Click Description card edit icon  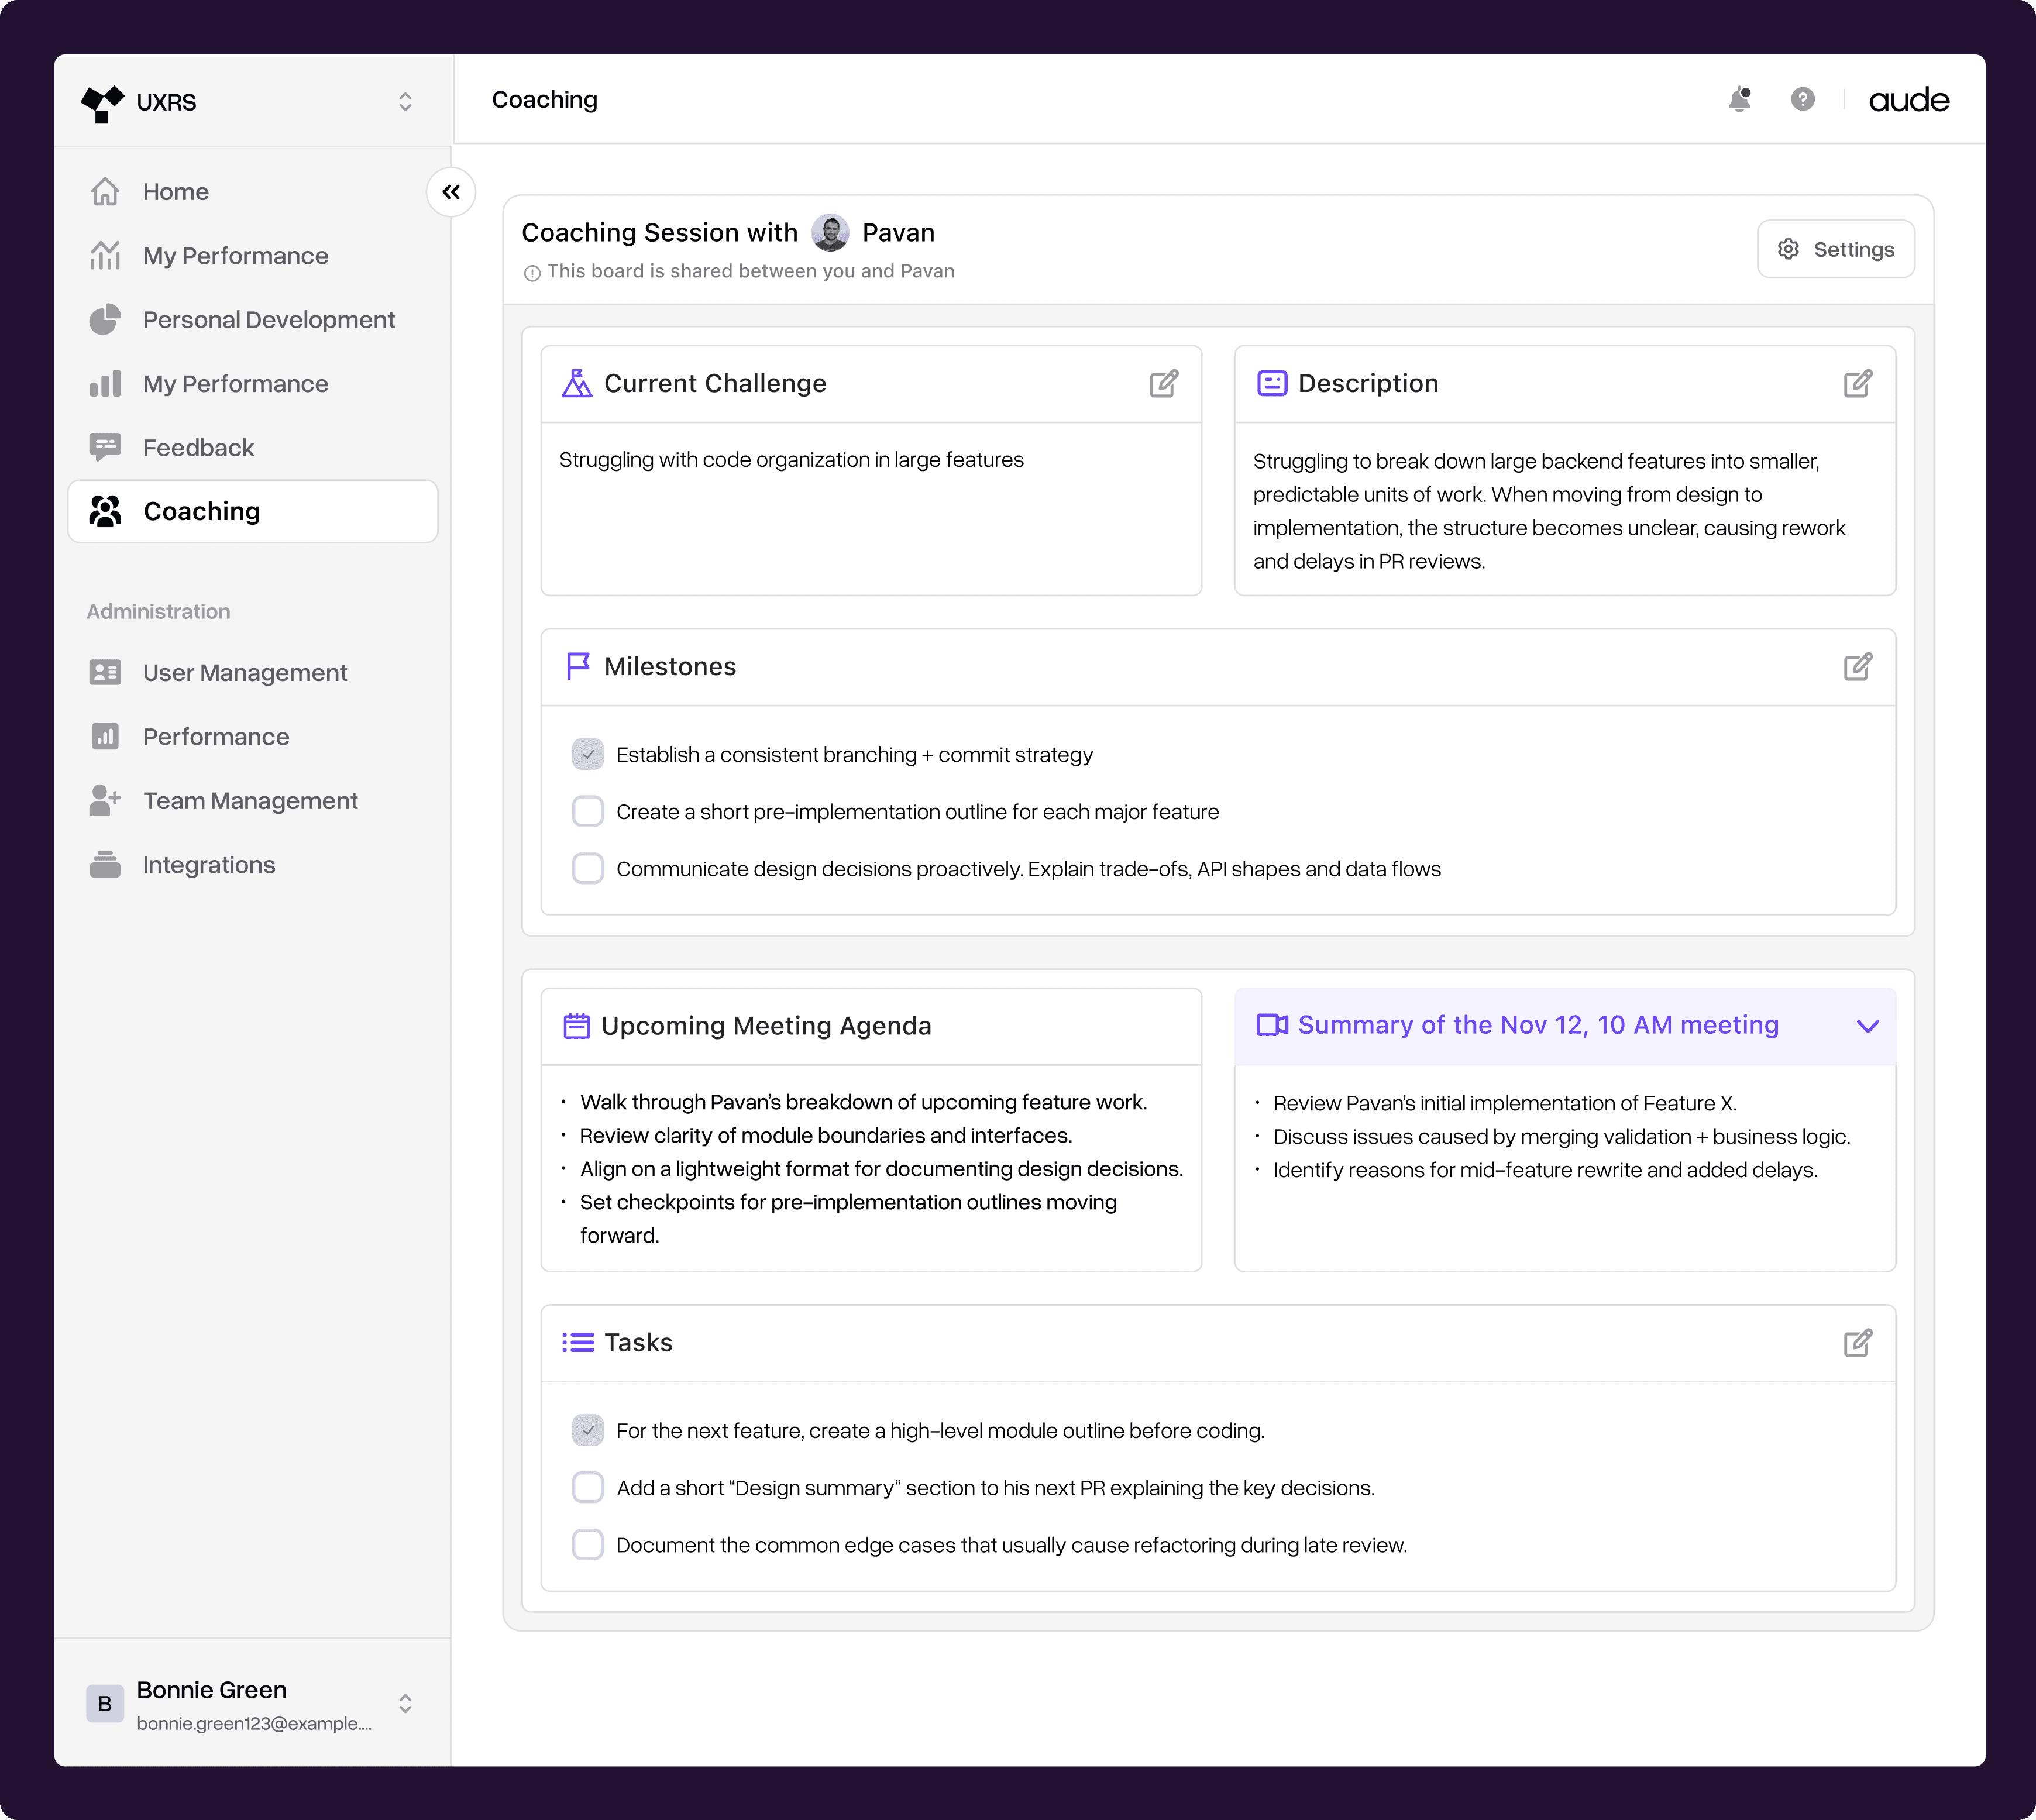pyautogui.click(x=1857, y=384)
